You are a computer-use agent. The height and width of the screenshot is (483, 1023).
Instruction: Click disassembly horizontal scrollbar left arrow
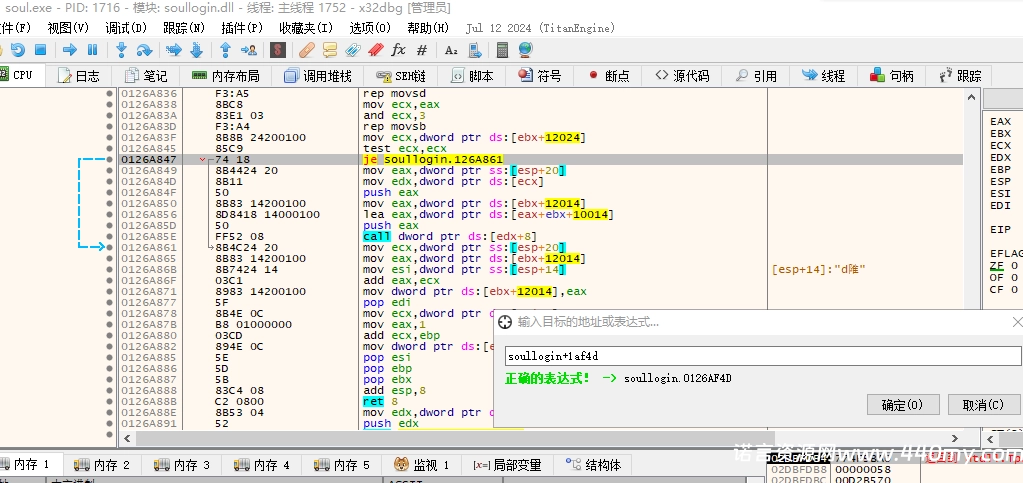[x=126, y=439]
